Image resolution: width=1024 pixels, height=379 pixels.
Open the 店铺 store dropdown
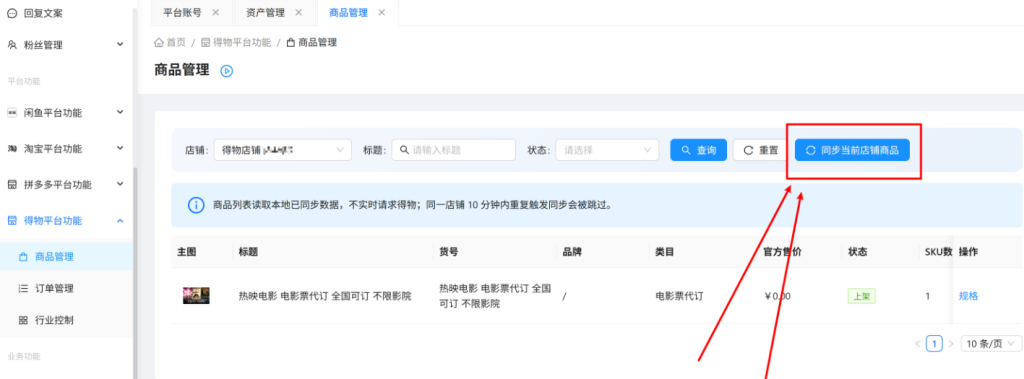(282, 150)
